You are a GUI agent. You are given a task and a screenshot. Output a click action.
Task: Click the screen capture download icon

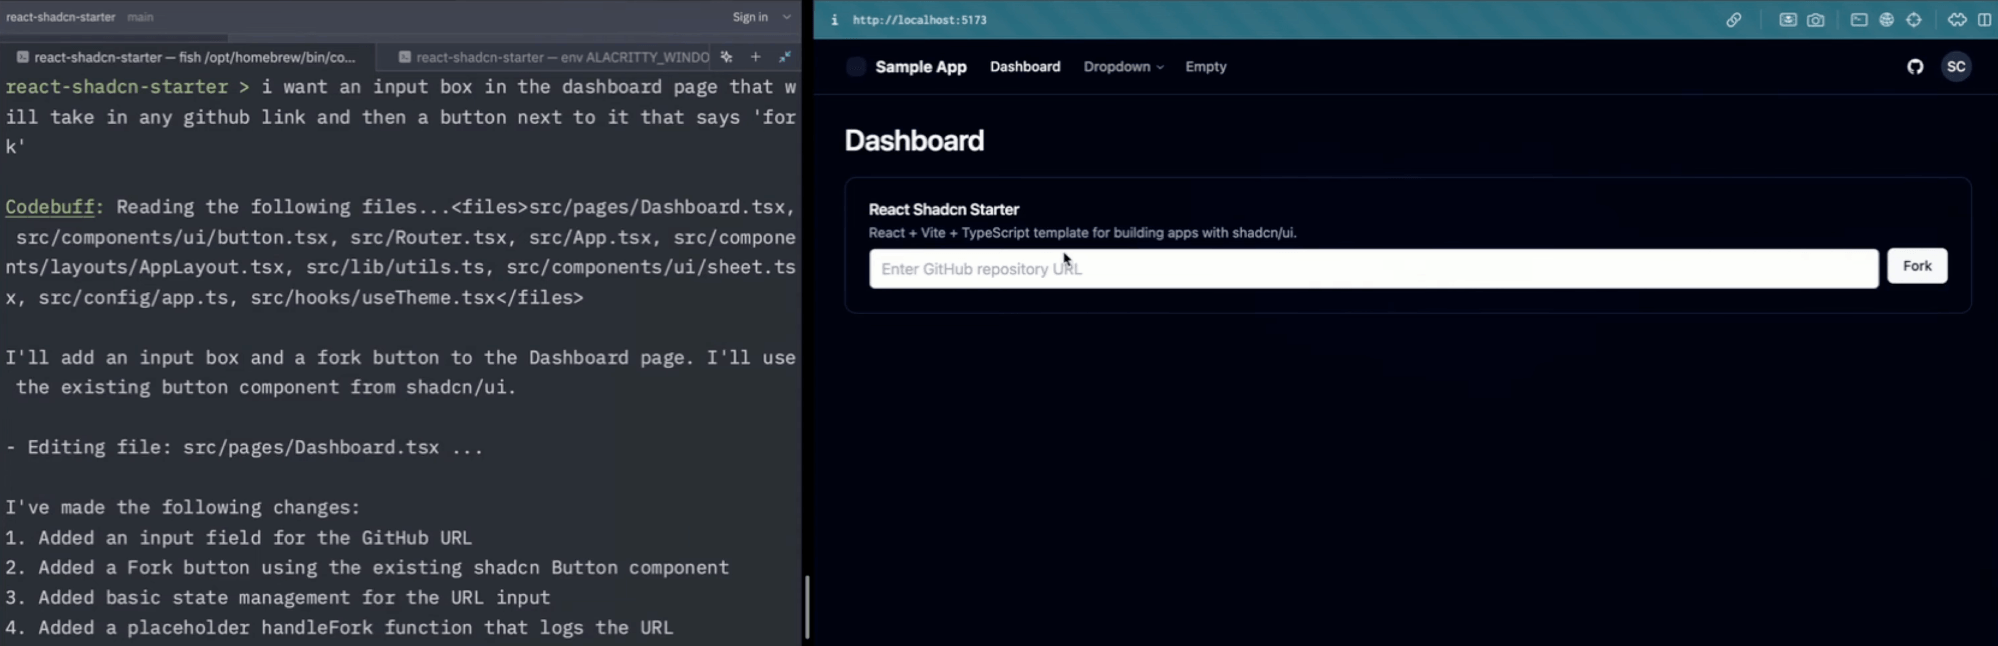(x=1788, y=20)
